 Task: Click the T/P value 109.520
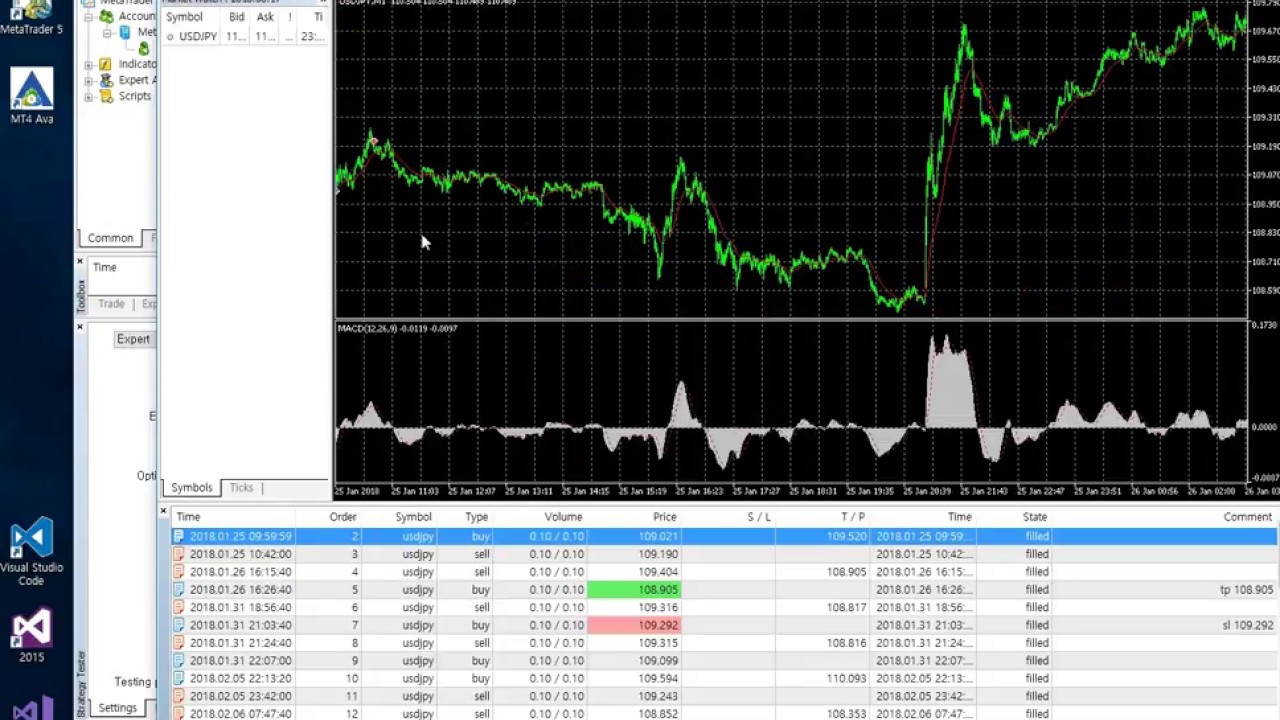tap(846, 537)
